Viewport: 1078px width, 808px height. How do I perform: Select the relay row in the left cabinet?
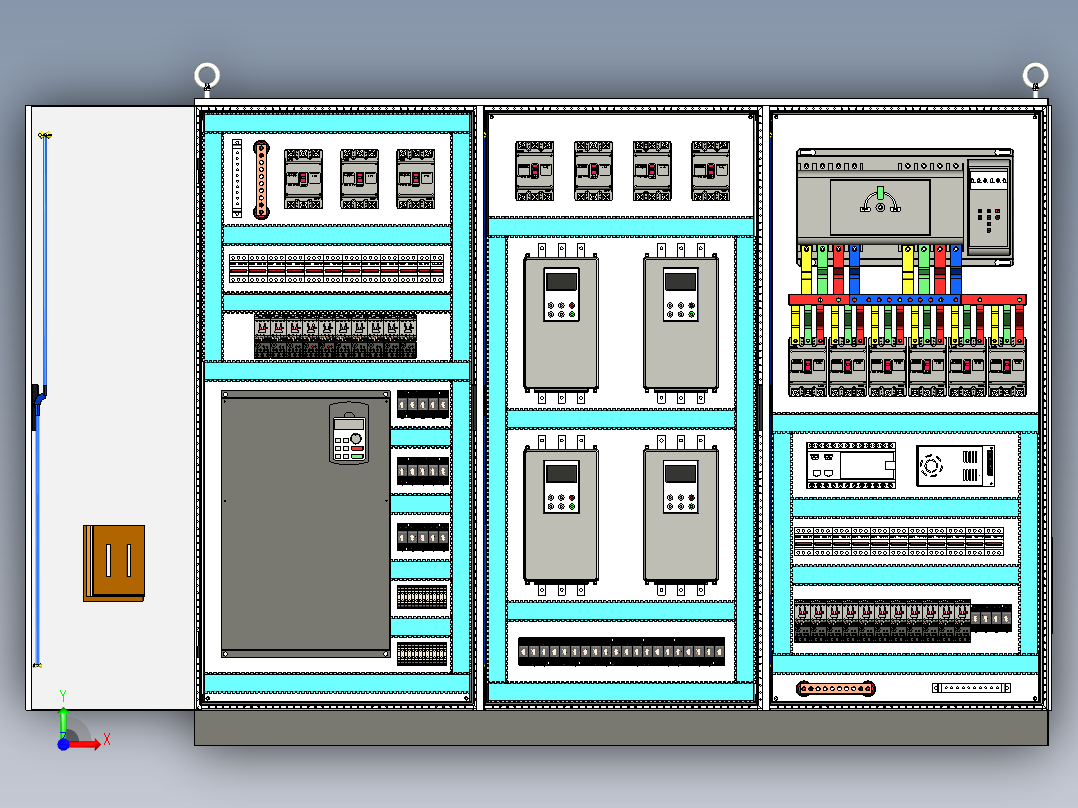tap(336, 335)
